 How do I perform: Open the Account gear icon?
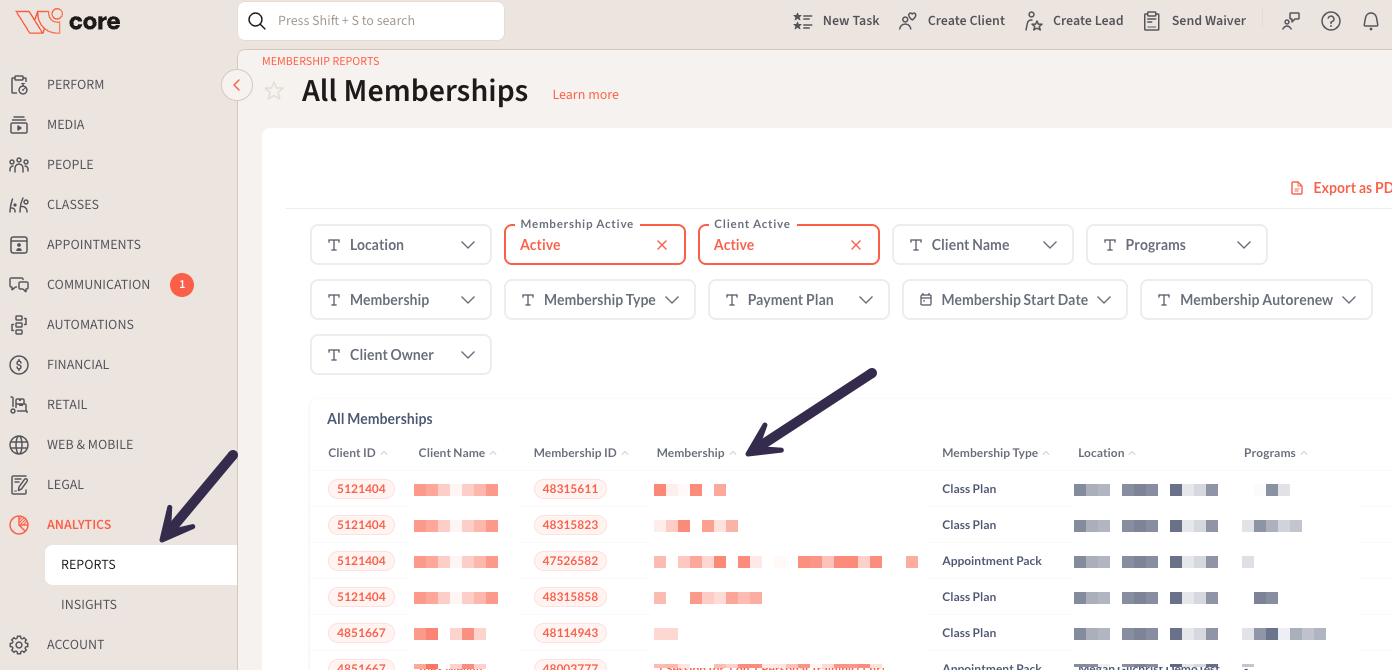19,645
